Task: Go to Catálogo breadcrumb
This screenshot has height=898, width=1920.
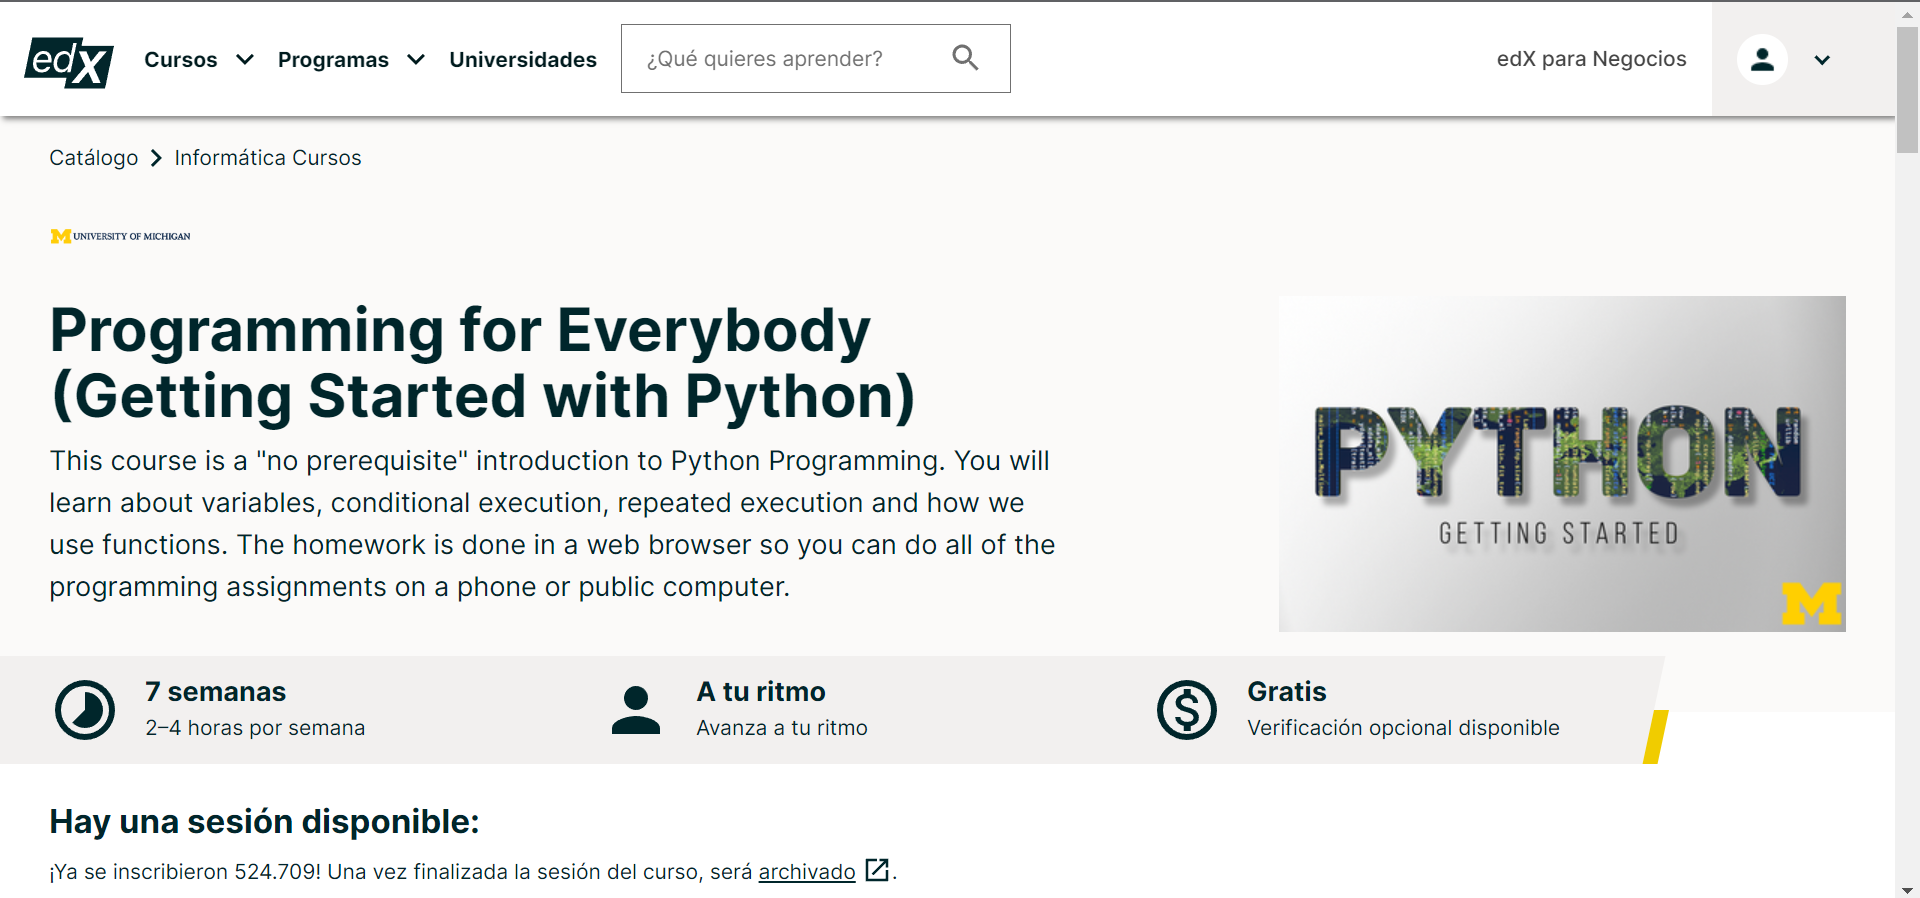Action: point(94,158)
